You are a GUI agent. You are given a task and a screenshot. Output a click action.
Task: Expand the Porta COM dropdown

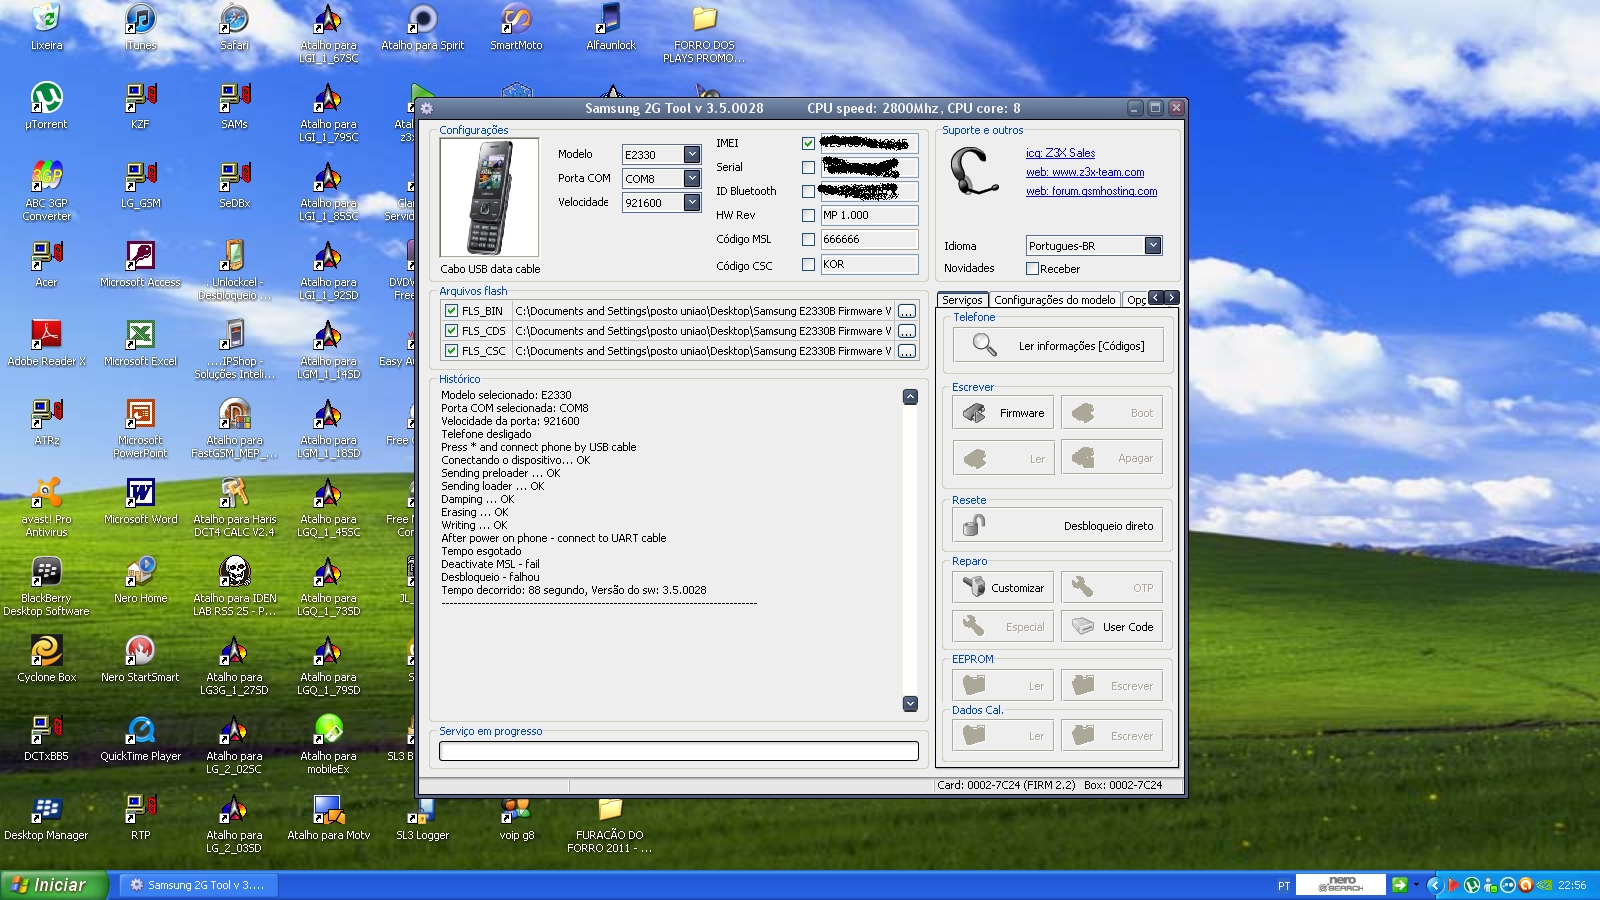[692, 178]
